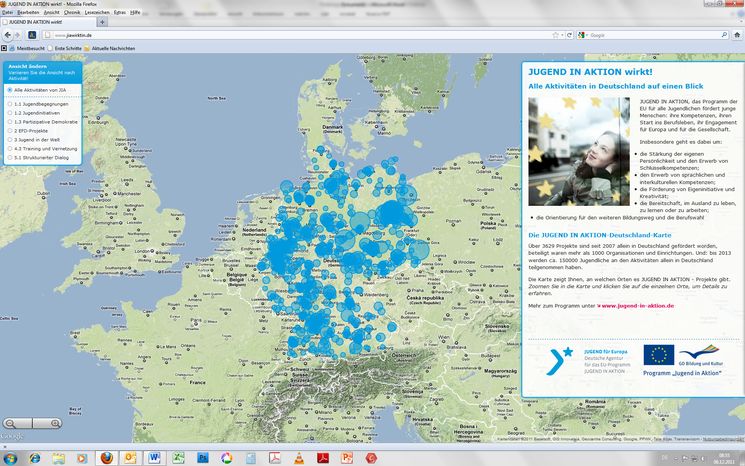Click the GD Bildung und Kultur logo
This screenshot has width=745, height=466.
click(x=700, y=356)
